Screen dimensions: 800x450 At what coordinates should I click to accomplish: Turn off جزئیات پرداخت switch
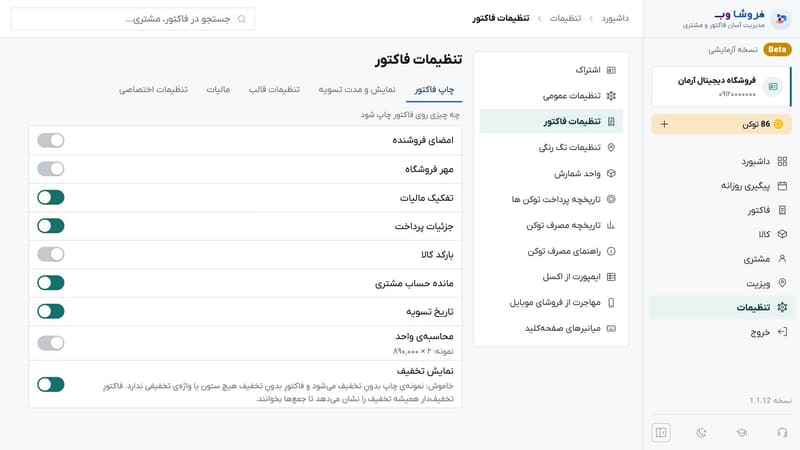[51, 226]
